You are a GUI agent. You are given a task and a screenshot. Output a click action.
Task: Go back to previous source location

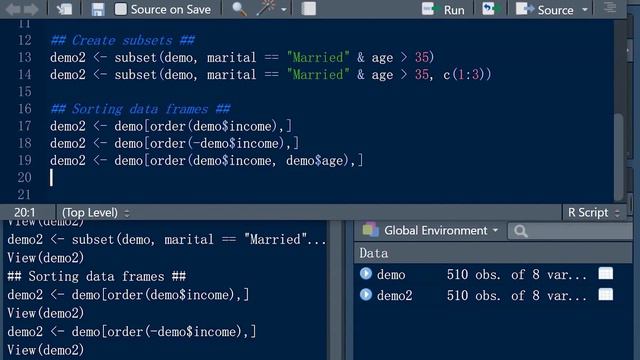pos(13,9)
